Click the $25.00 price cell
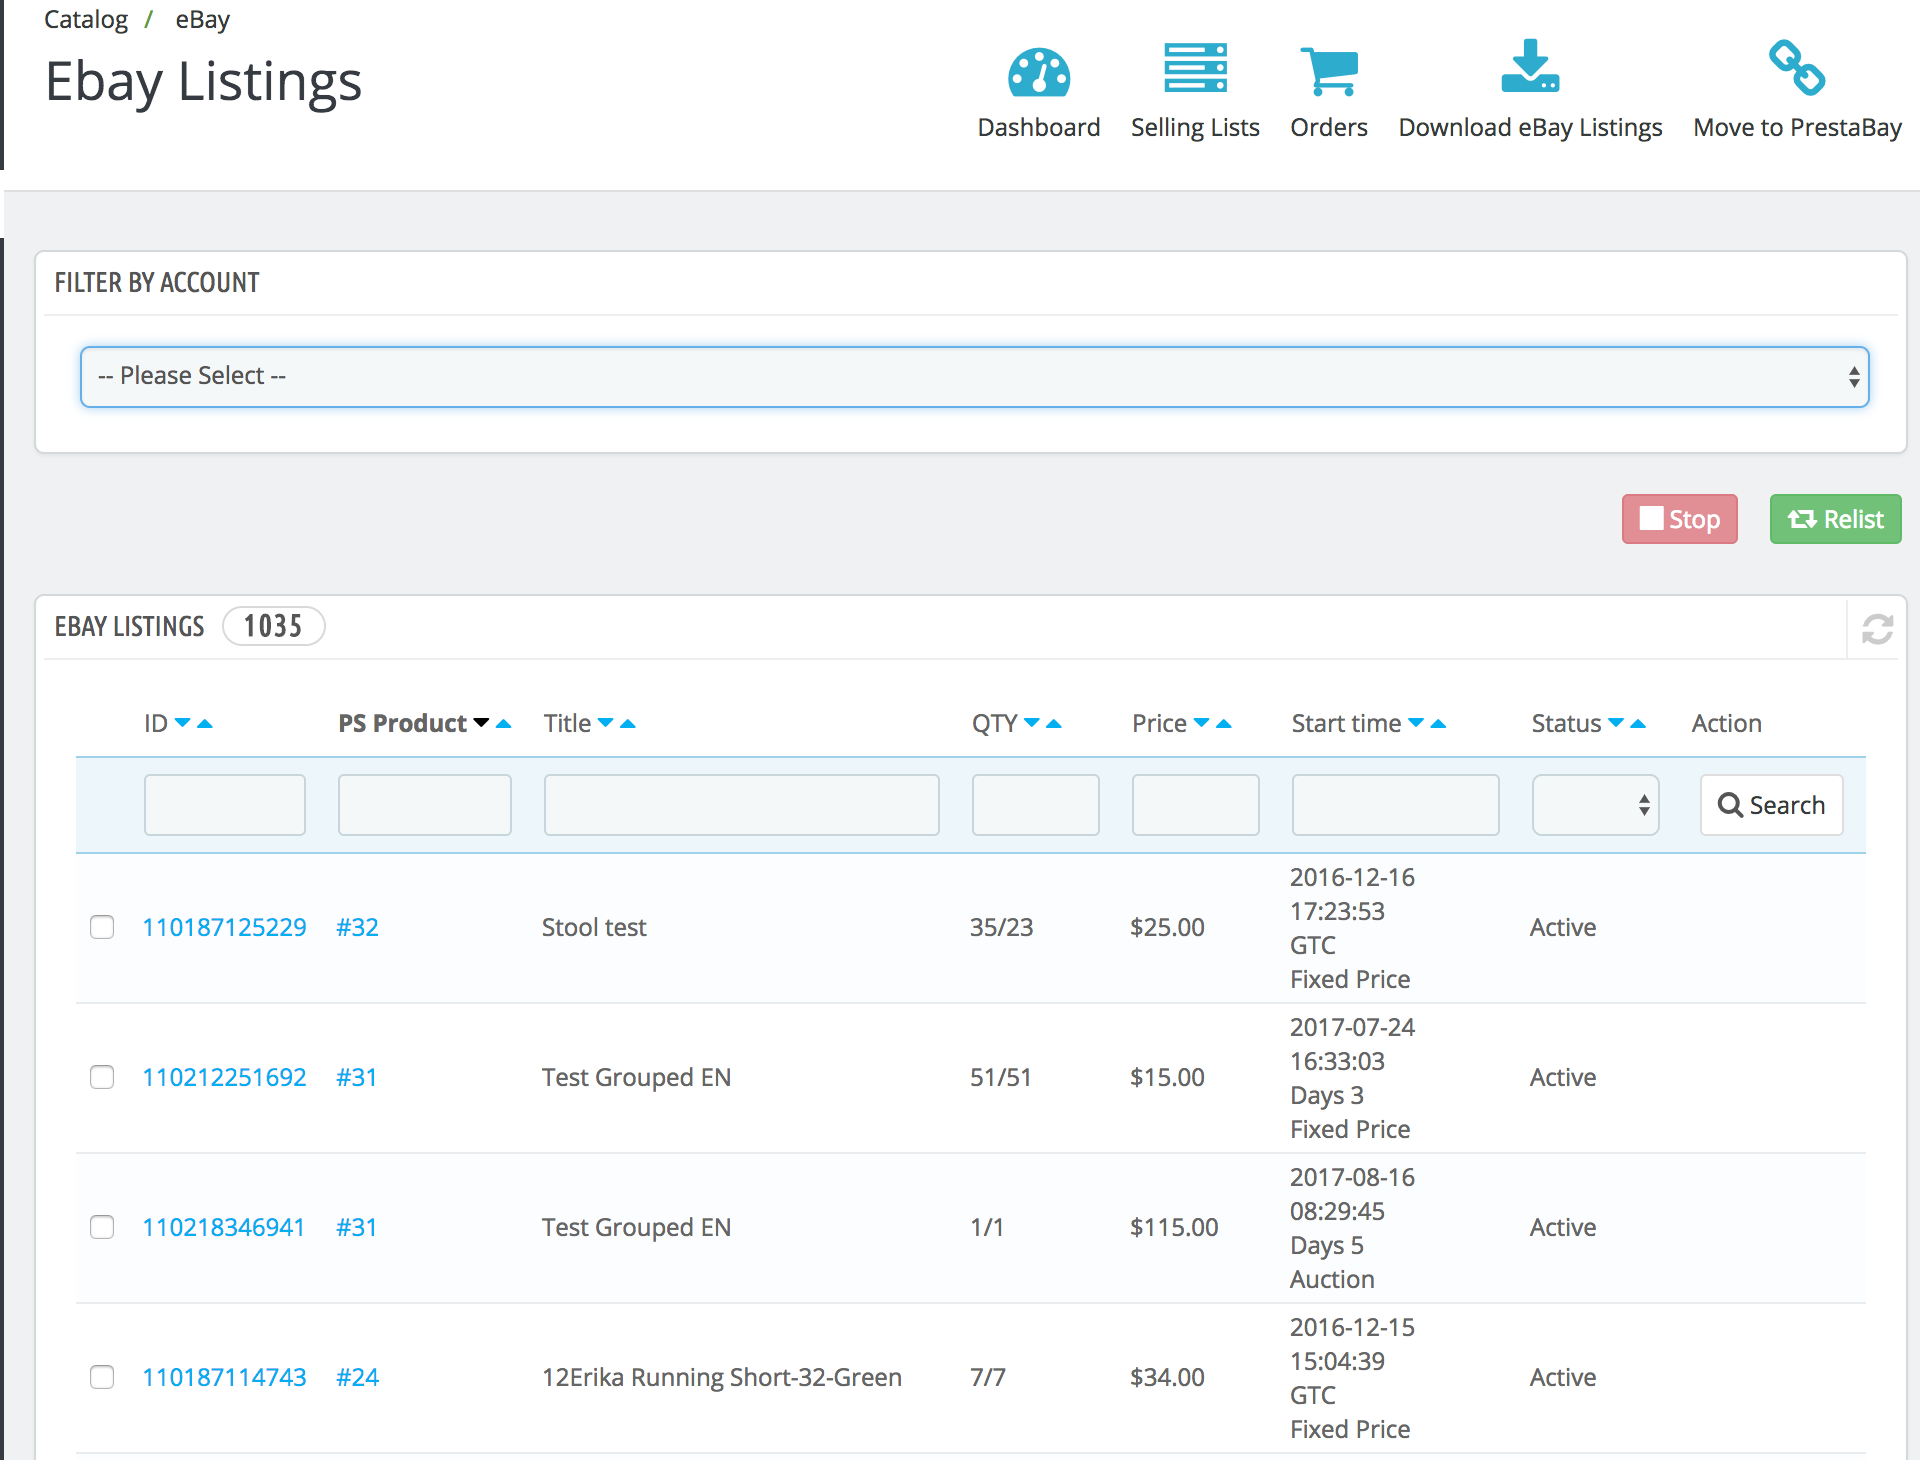Screen dimensions: 1920x1460 pos(1167,927)
